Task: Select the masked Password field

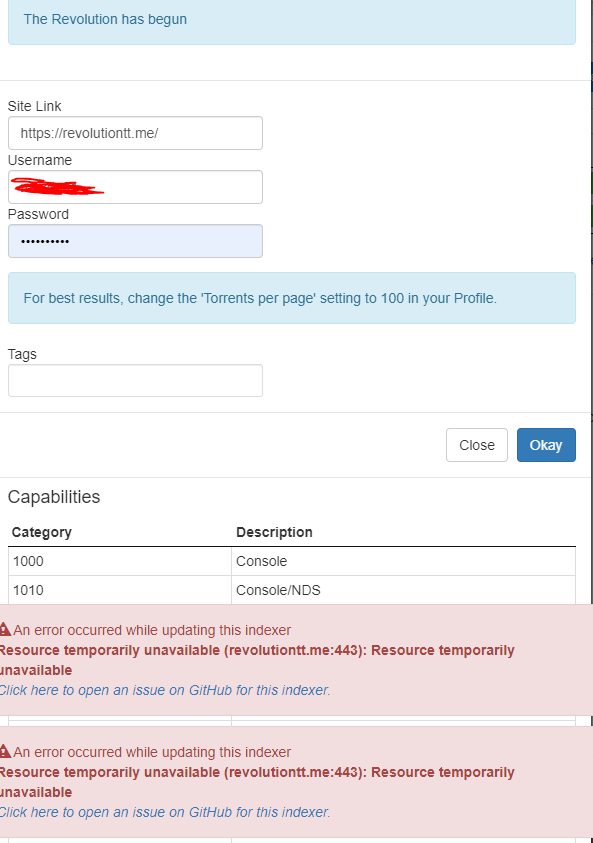Action: pyautogui.click(x=135, y=241)
